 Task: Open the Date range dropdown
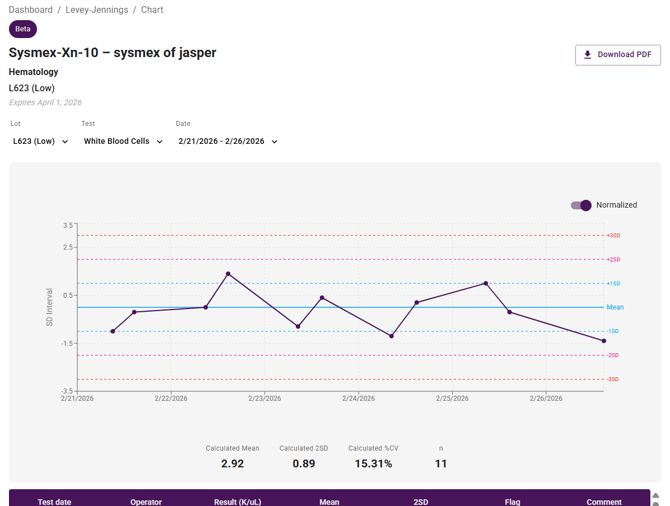[x=228, y=142]
